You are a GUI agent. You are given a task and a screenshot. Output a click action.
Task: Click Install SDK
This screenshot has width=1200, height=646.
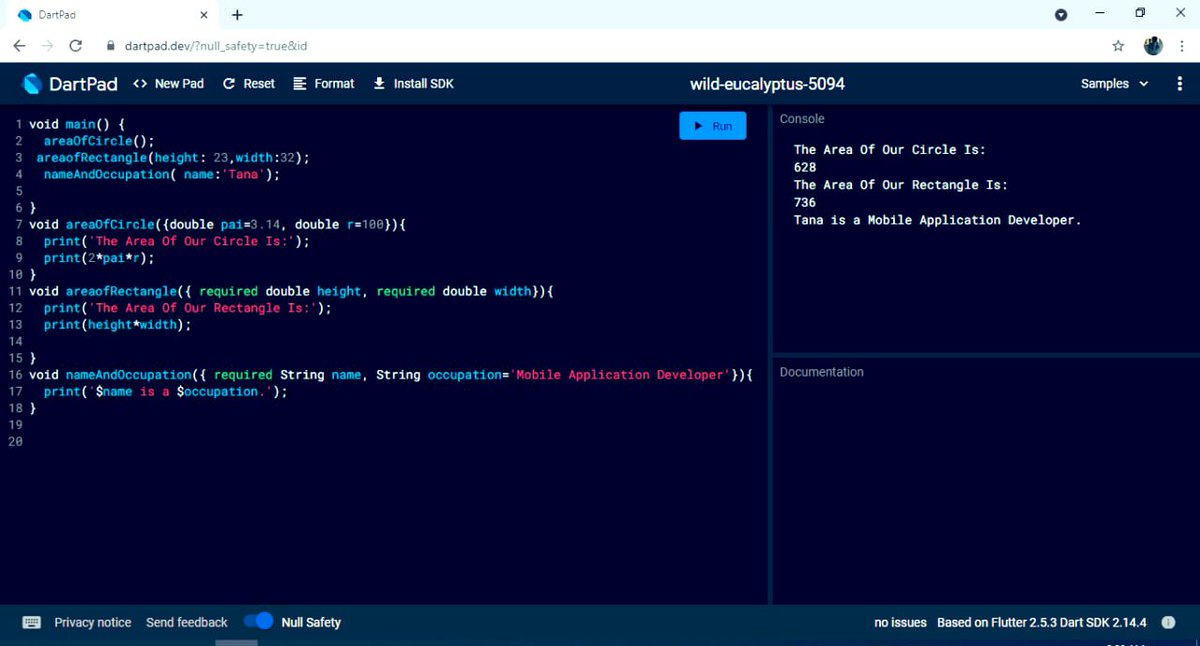click(413, 84)
